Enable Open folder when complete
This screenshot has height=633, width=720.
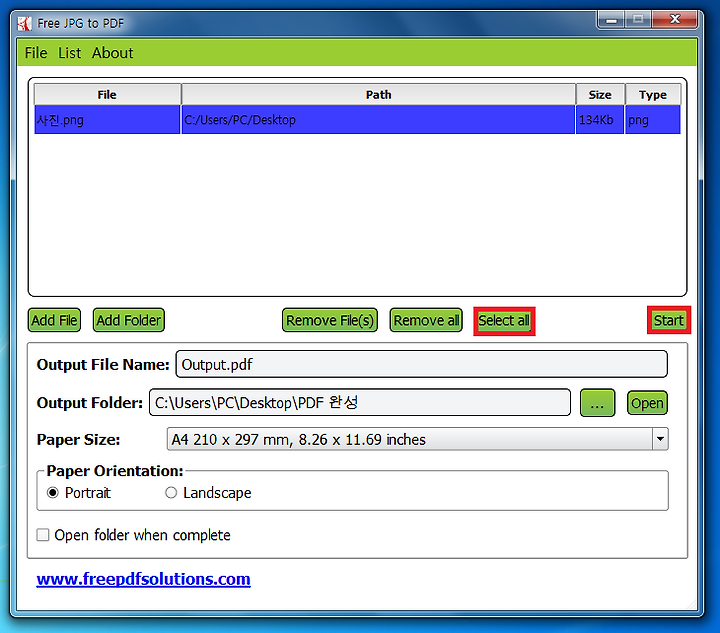click(43, 535)
